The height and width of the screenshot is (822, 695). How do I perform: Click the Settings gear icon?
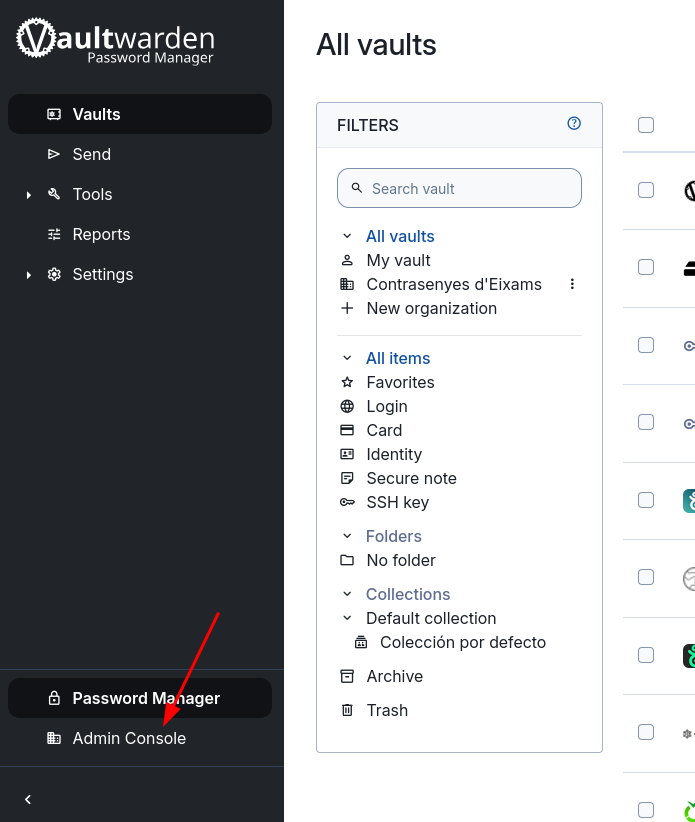pyautogui.click(x=54, y=274)
